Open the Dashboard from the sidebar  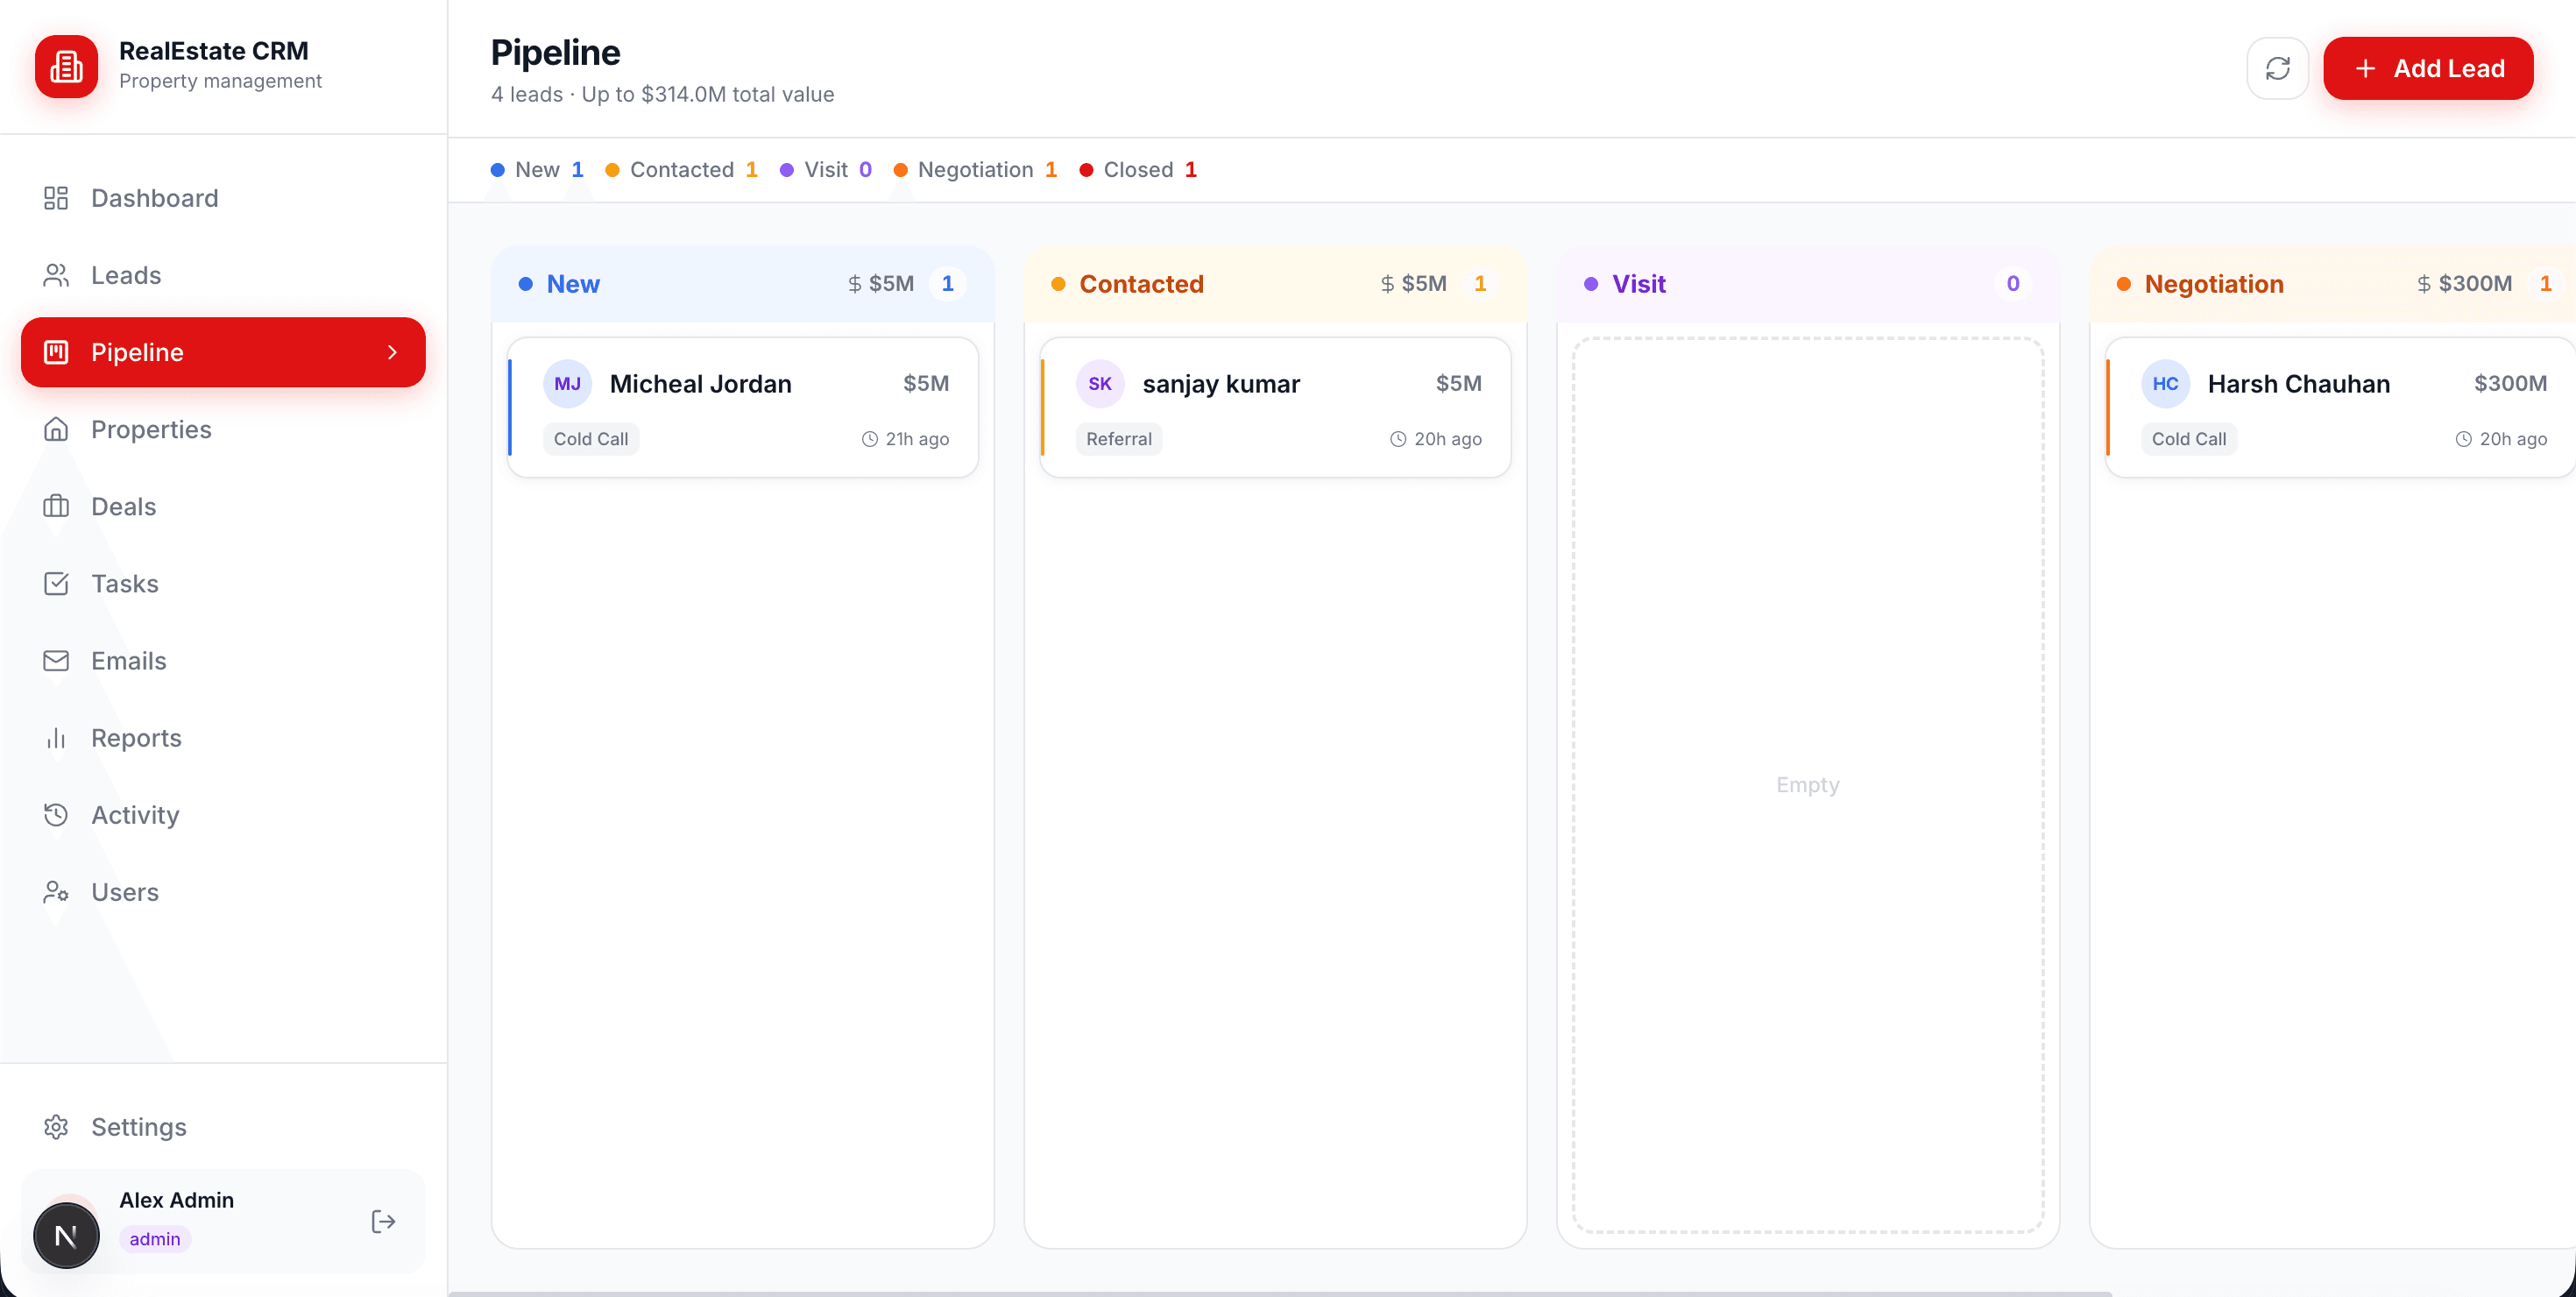(x=57, y=198)
